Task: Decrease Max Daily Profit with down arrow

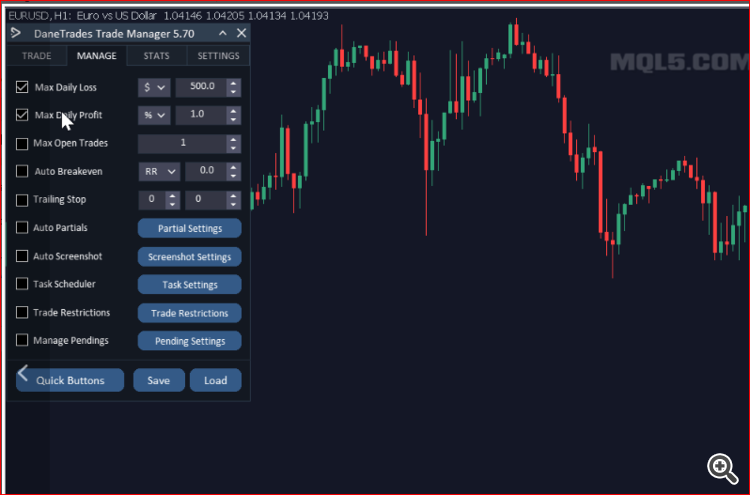Action: 233,120
